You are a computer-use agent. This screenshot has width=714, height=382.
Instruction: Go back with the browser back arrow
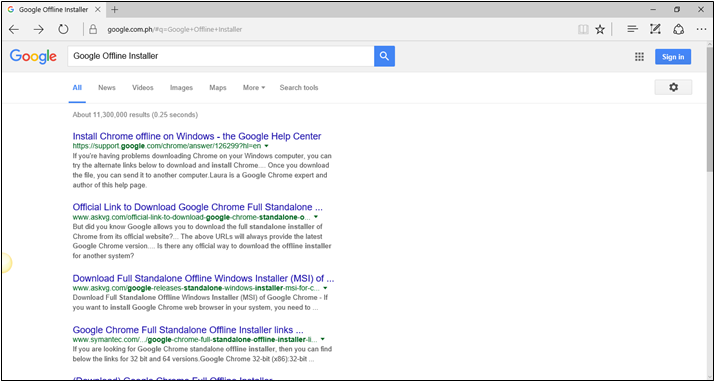(x=14, y=30)
